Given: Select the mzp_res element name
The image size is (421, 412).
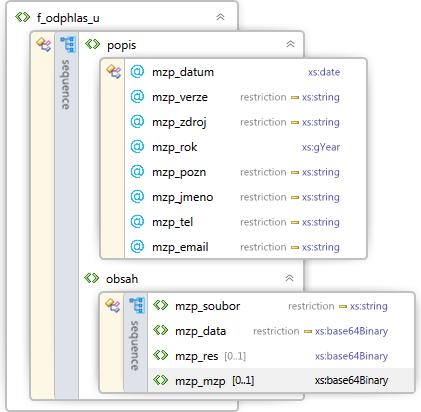Looking at the screenshot, I should (x=197, y=356).
